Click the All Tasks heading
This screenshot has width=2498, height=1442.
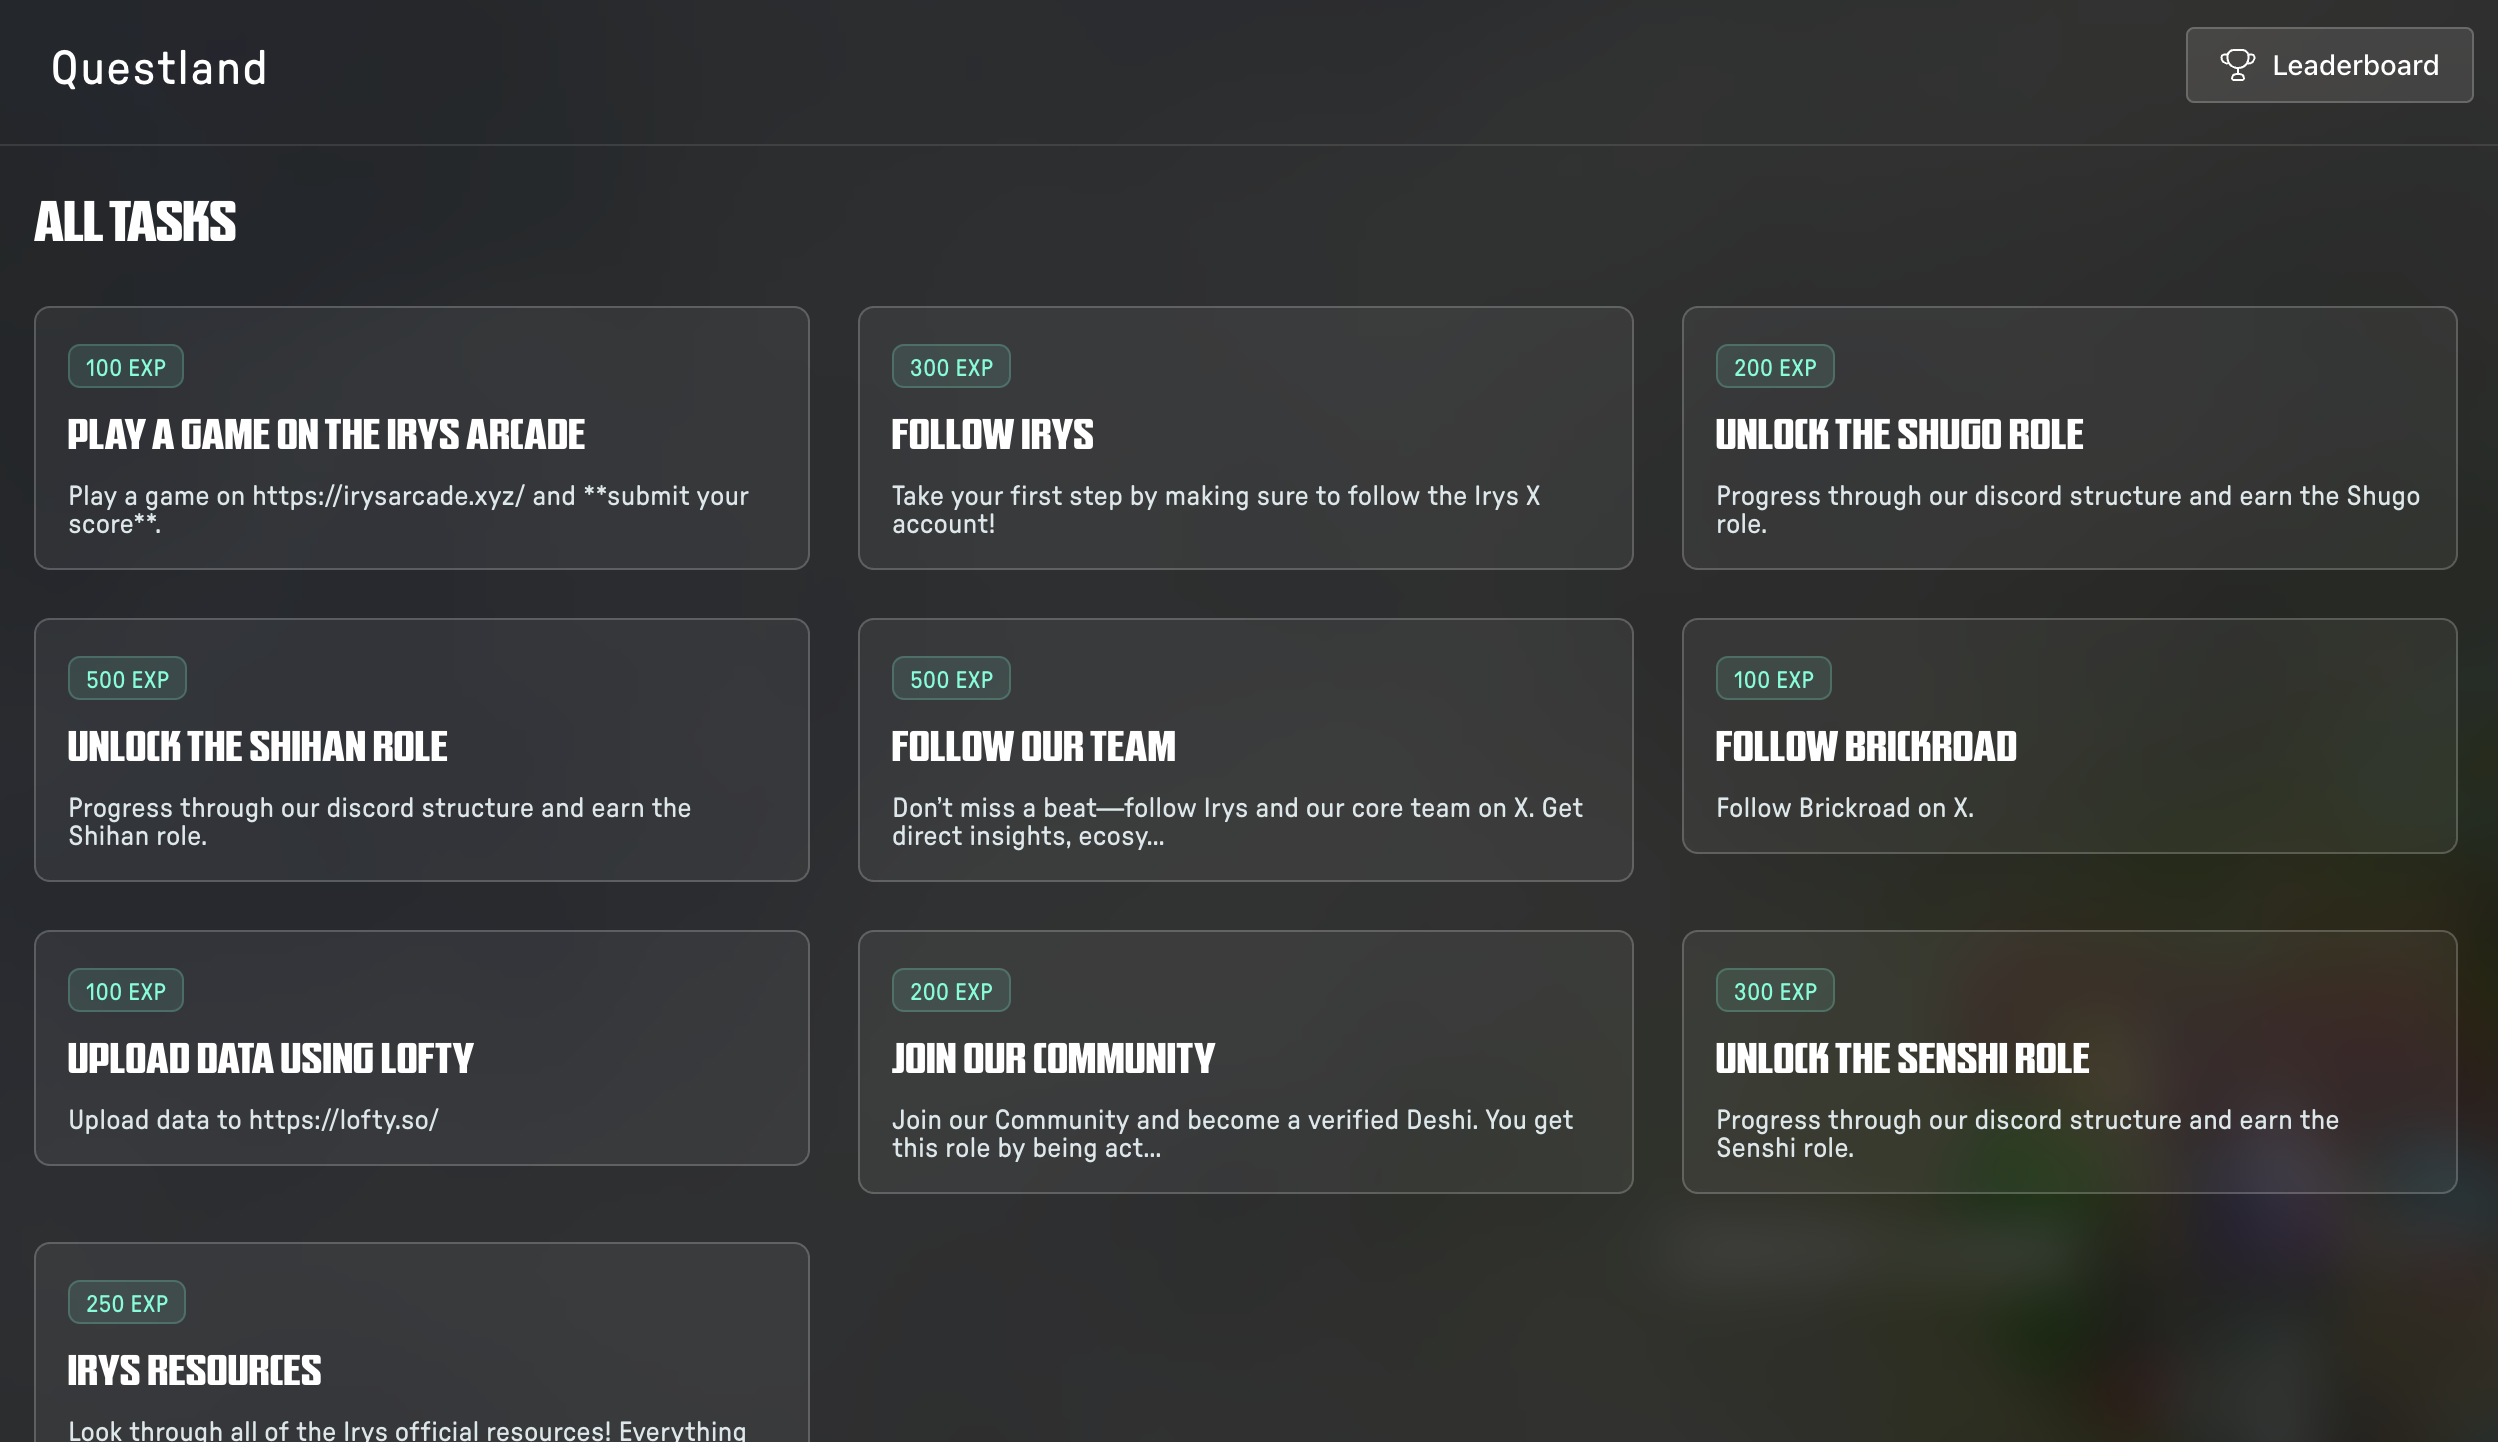coord(136,221)
